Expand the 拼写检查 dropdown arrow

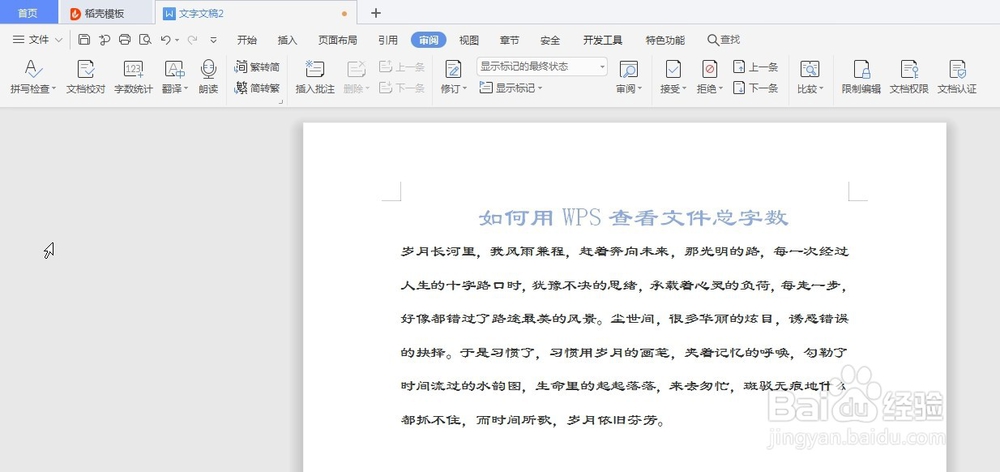click(54, 89)
